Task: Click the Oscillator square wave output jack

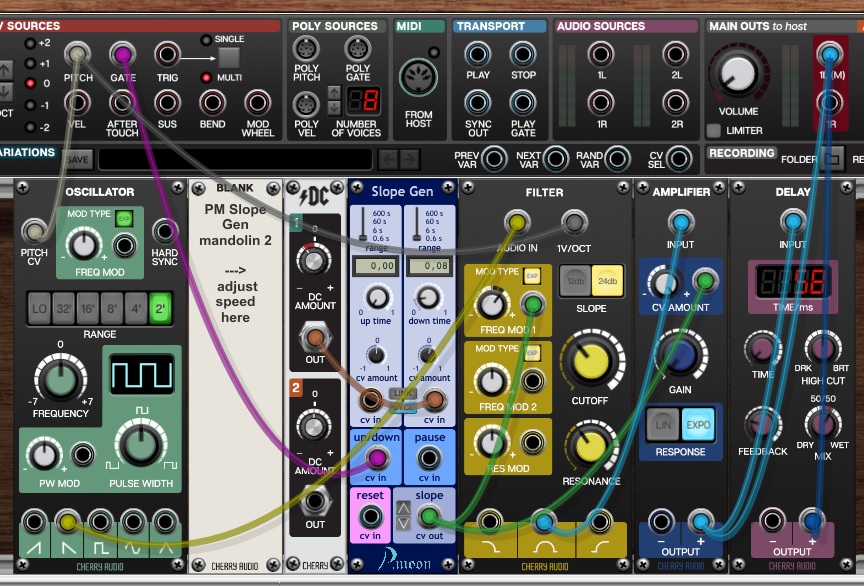Action: tap(99, 521)
